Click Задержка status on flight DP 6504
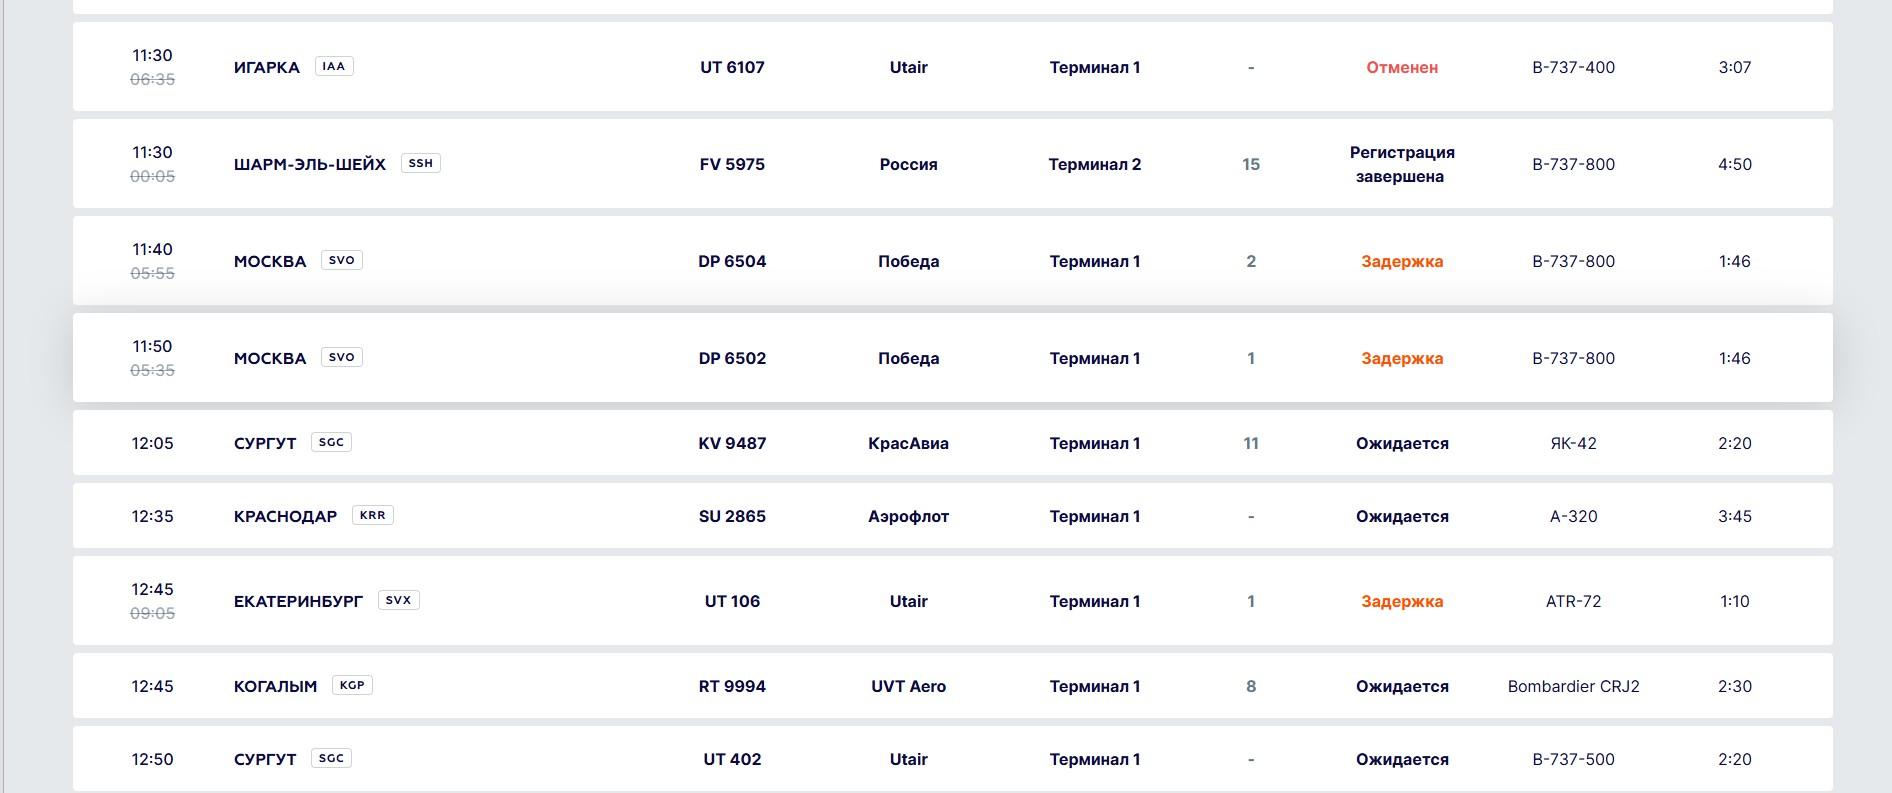This screenshot has height=793, width=1892. pyautogui.click(x=1402, y=261)
